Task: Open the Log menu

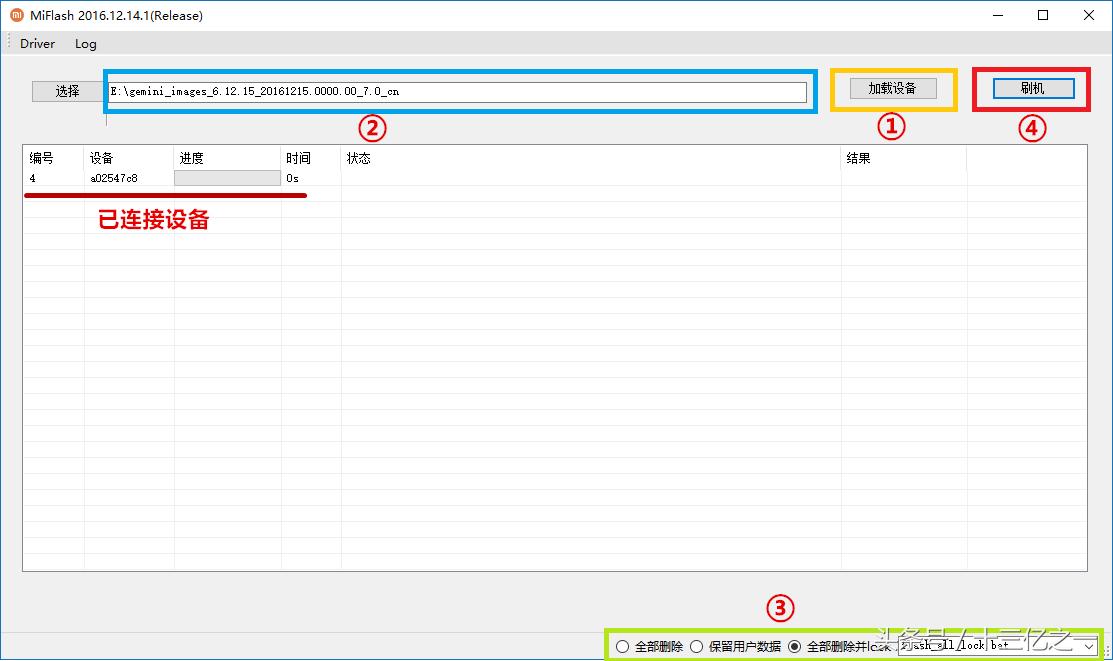Action: click(x=85, y=43)
